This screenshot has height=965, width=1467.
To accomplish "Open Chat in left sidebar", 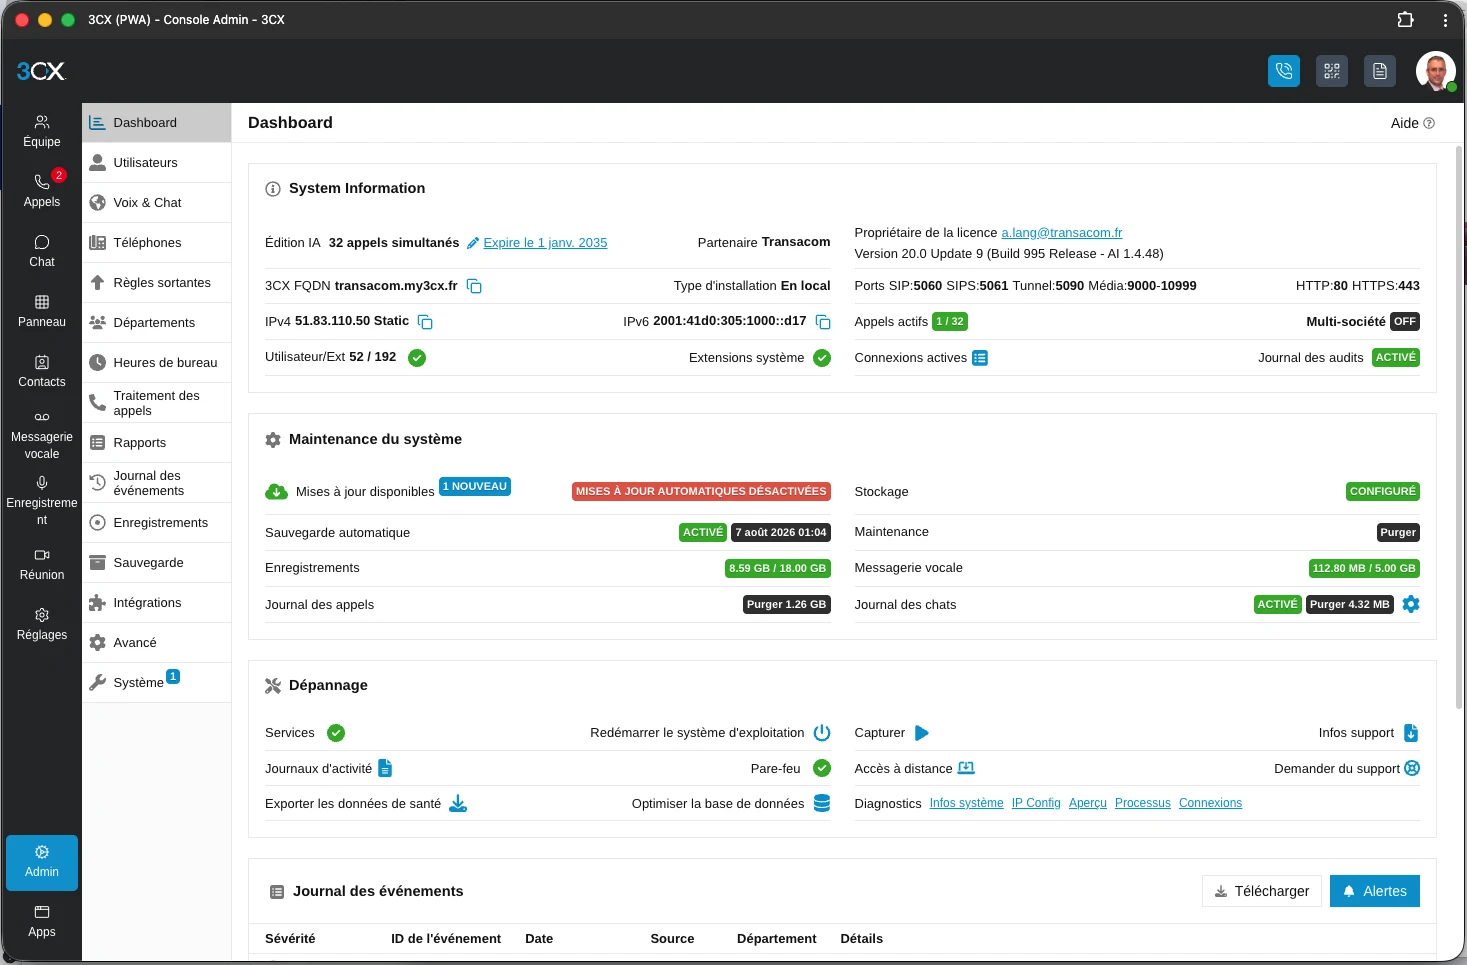I will (x=42, y=251).
